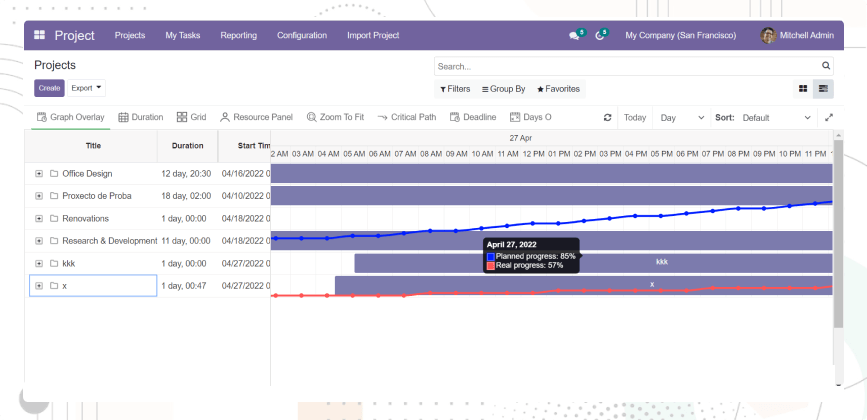Click the Search input field
The height and width of the screenshot is (420, 867).
[x=627, y=66]
